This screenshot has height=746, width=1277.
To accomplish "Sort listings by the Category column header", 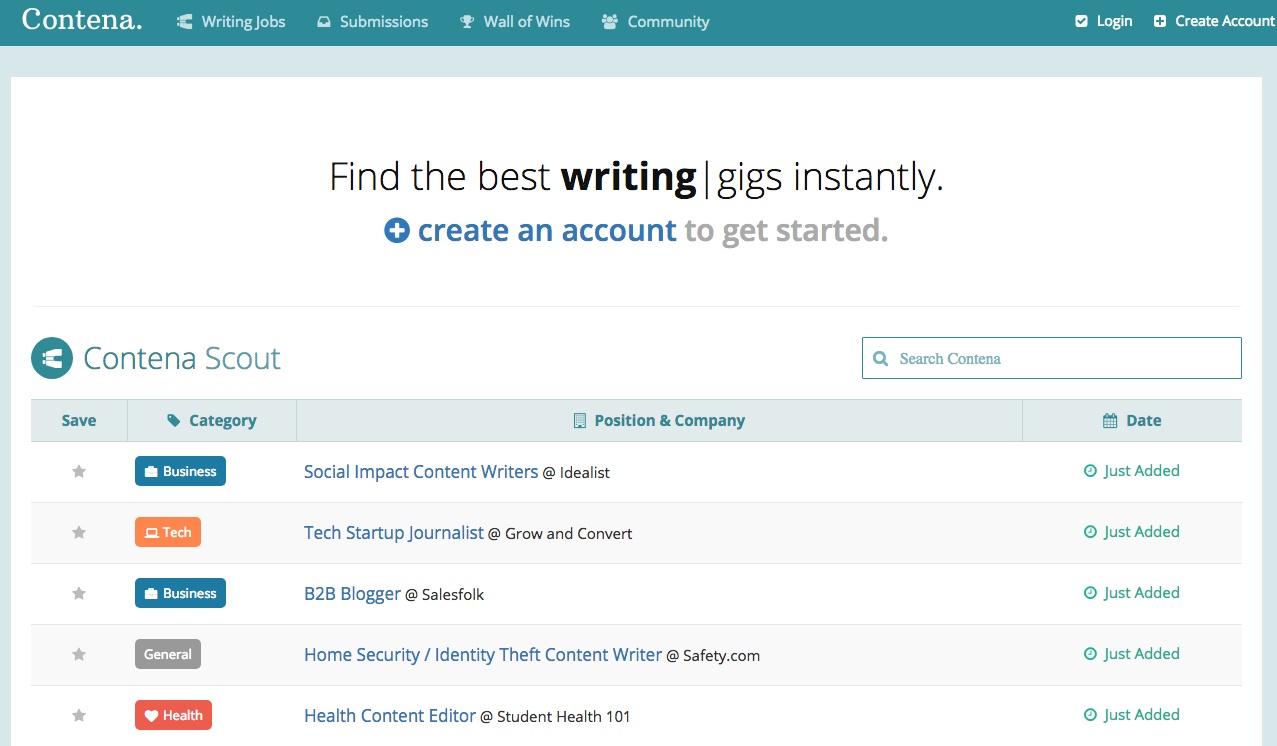I will (212, 421).
